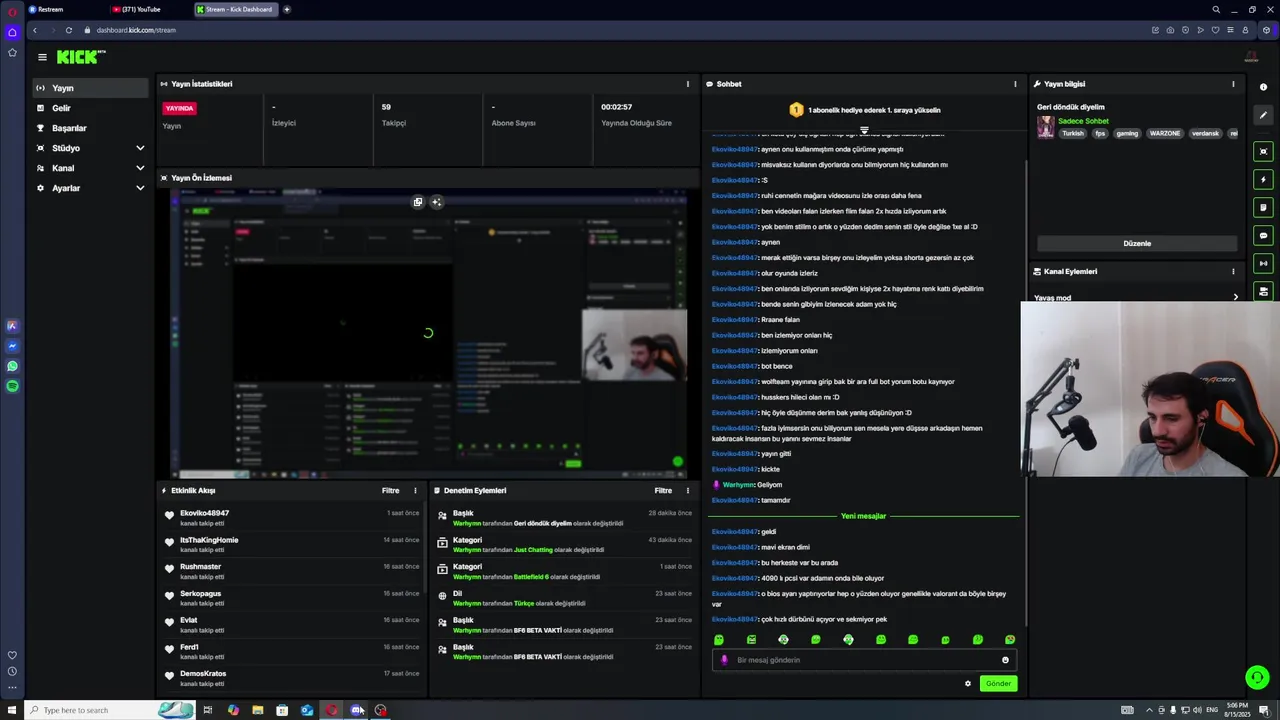Open a new browser tab
This screenshot has height=720, width=1280.
287,9
